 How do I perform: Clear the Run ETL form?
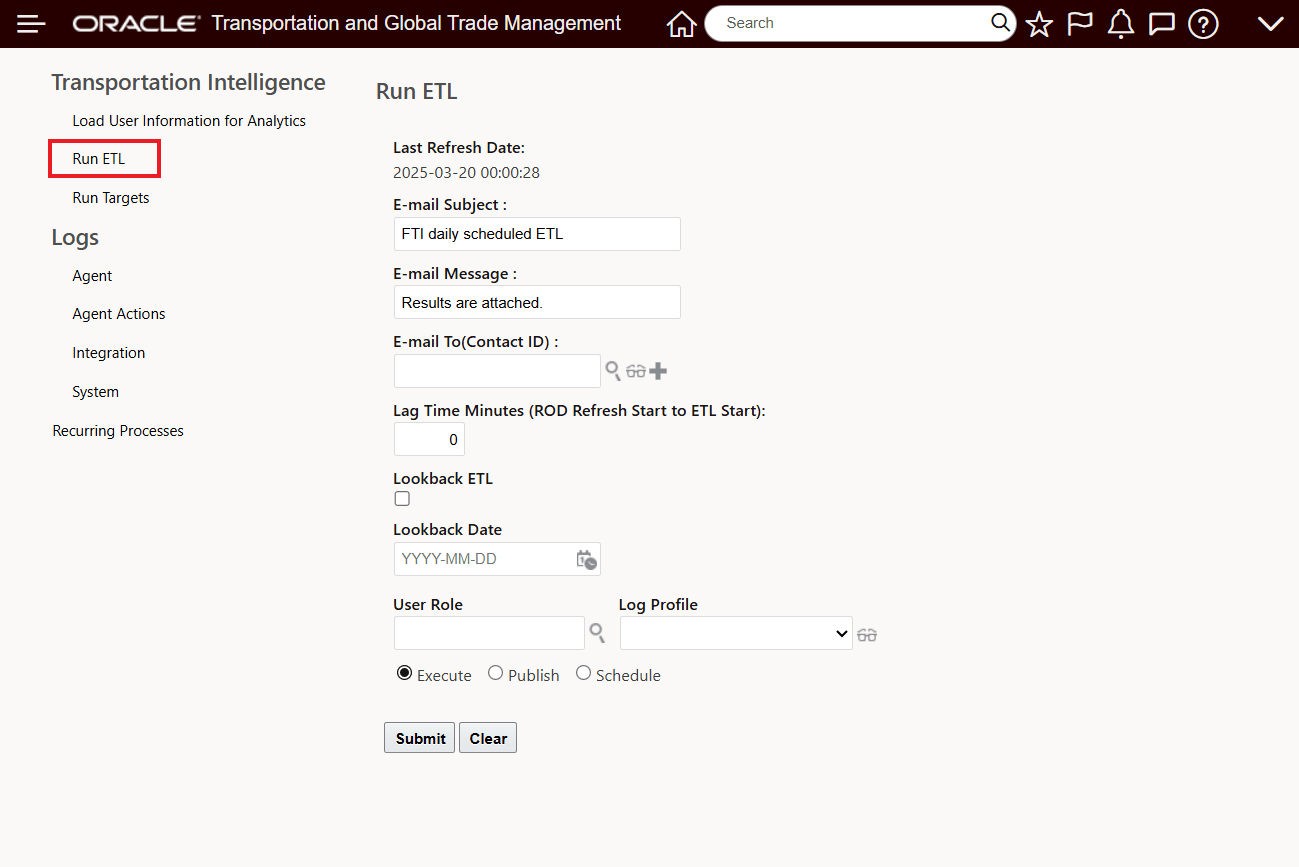(488, 738)
